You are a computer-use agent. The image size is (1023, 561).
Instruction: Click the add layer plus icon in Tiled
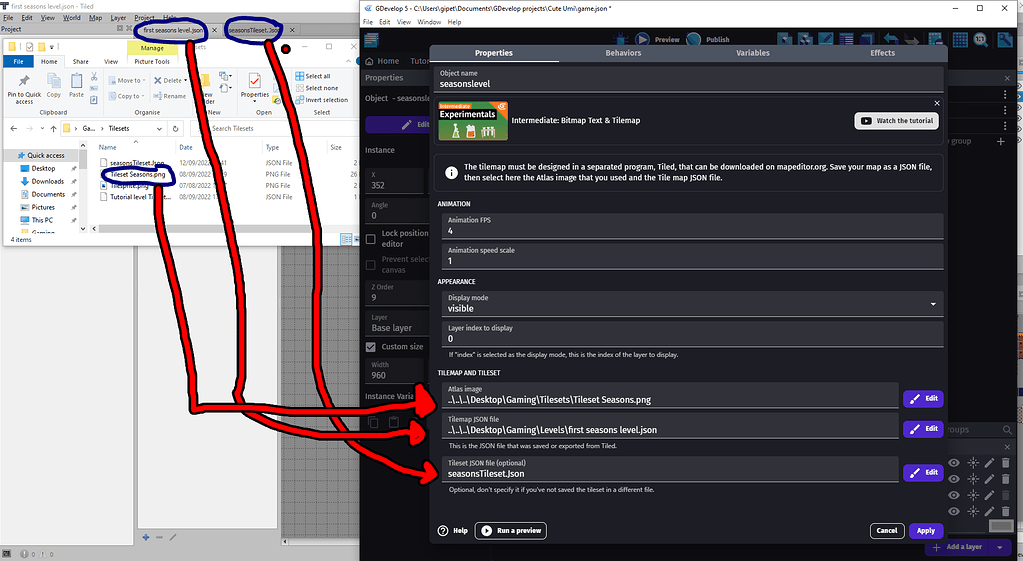[145, 537]
